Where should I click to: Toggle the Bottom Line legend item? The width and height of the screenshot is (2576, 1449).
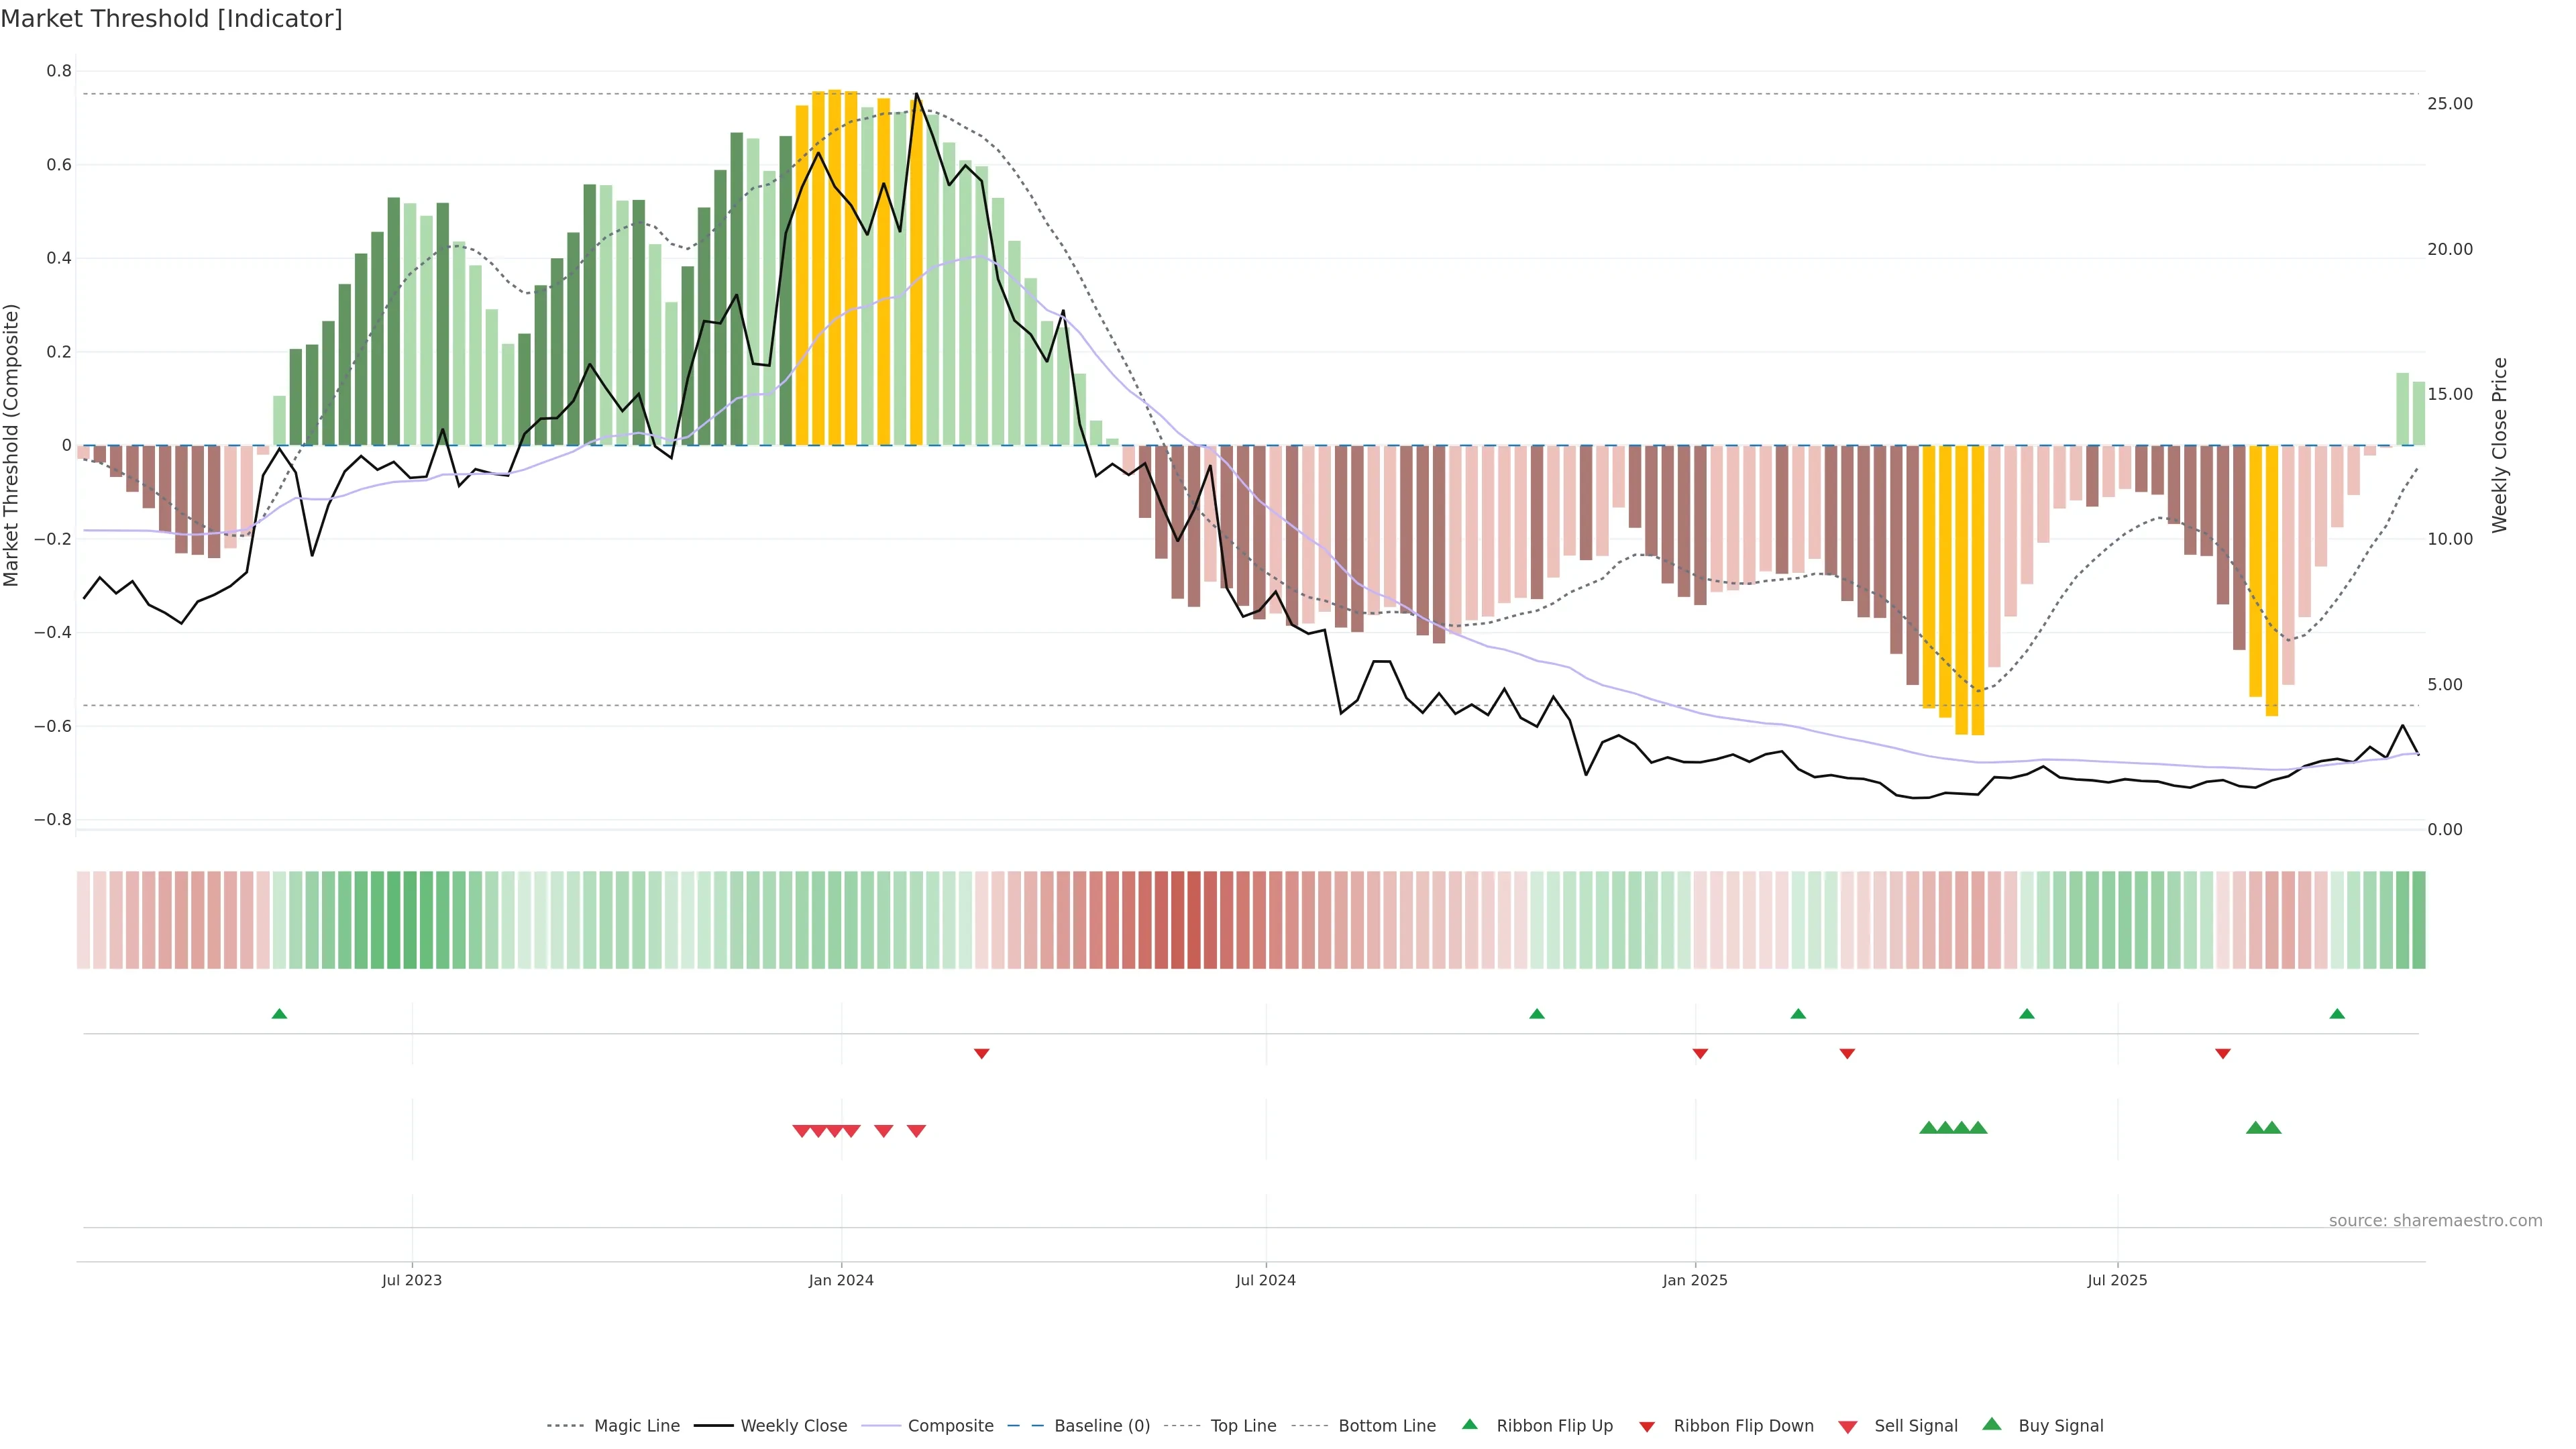coord(1386,1426)
